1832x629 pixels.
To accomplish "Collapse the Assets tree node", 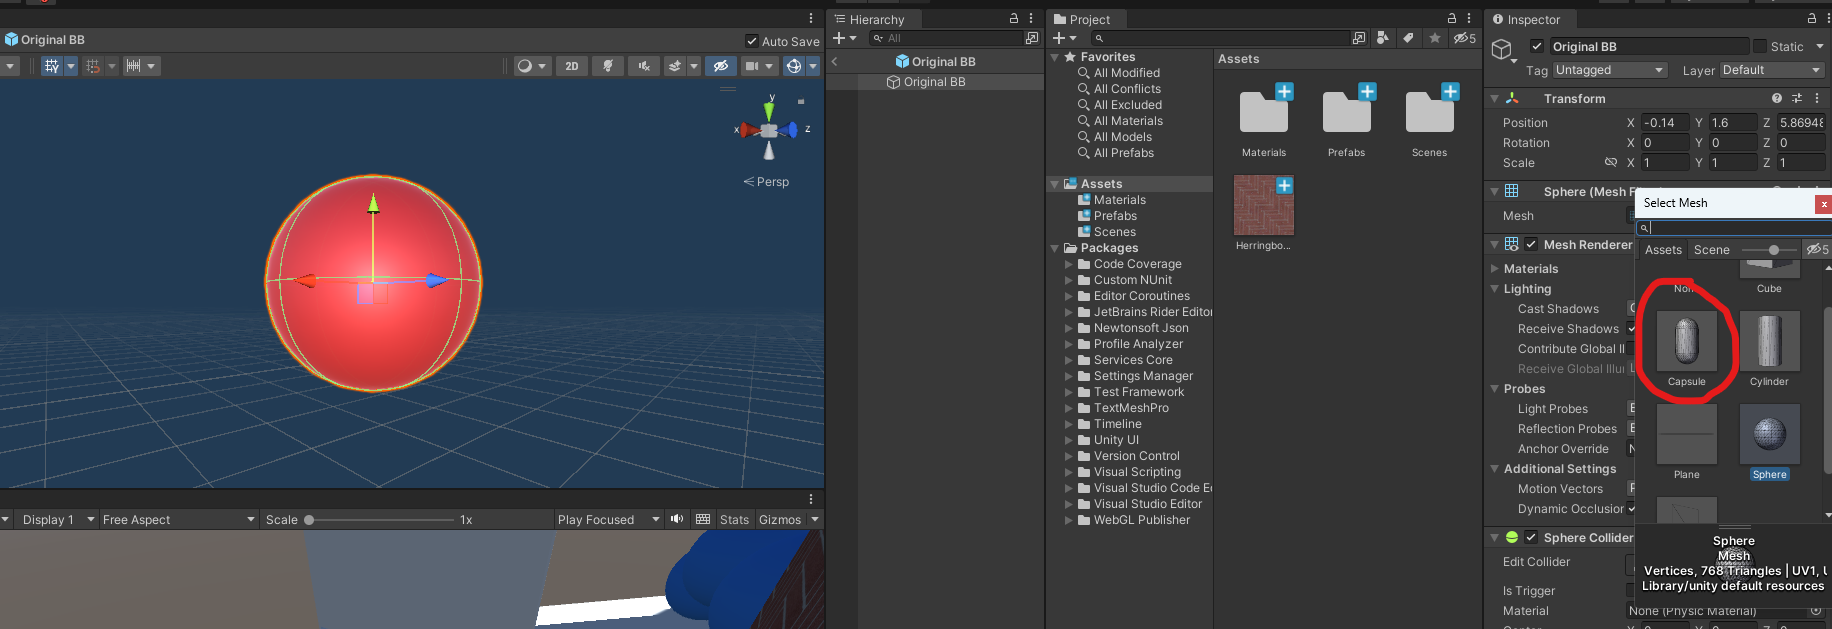I will 1055,184.
